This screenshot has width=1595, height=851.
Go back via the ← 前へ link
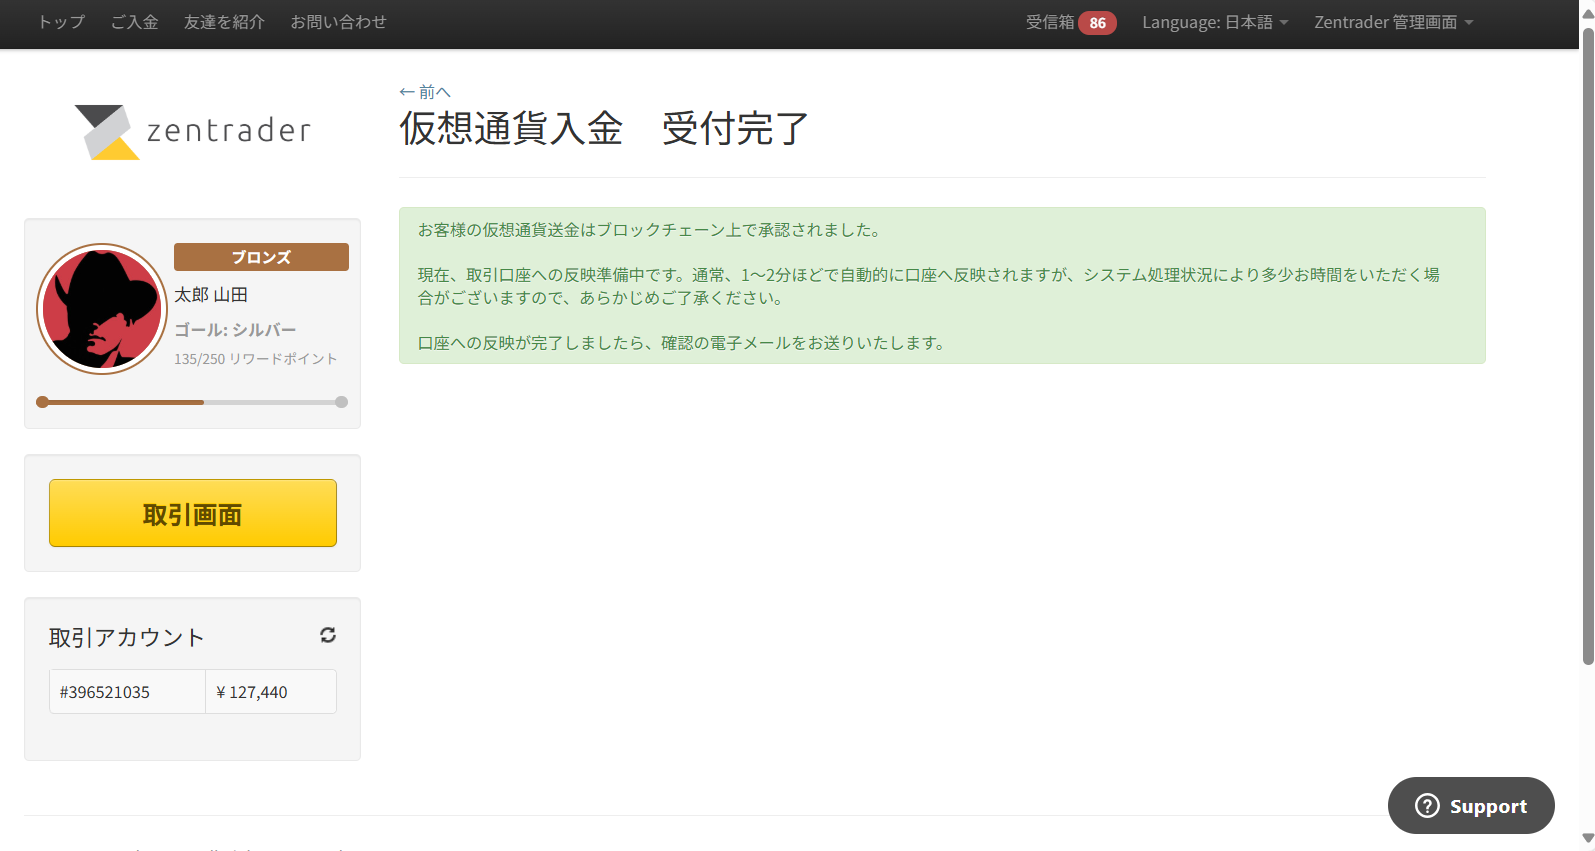point(425,92)
